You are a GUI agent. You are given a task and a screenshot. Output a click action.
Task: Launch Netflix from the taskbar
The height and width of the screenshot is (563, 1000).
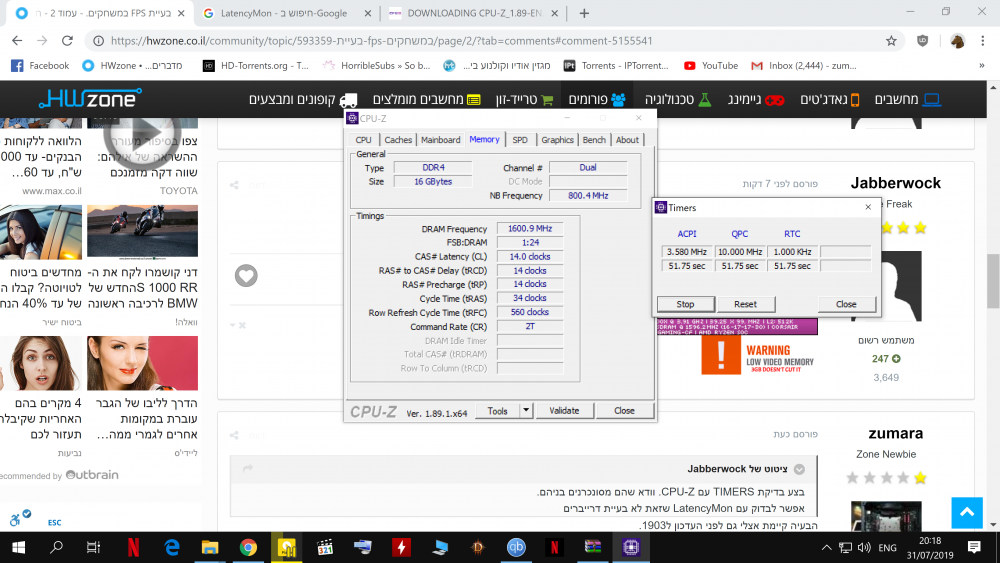point(133,547)
